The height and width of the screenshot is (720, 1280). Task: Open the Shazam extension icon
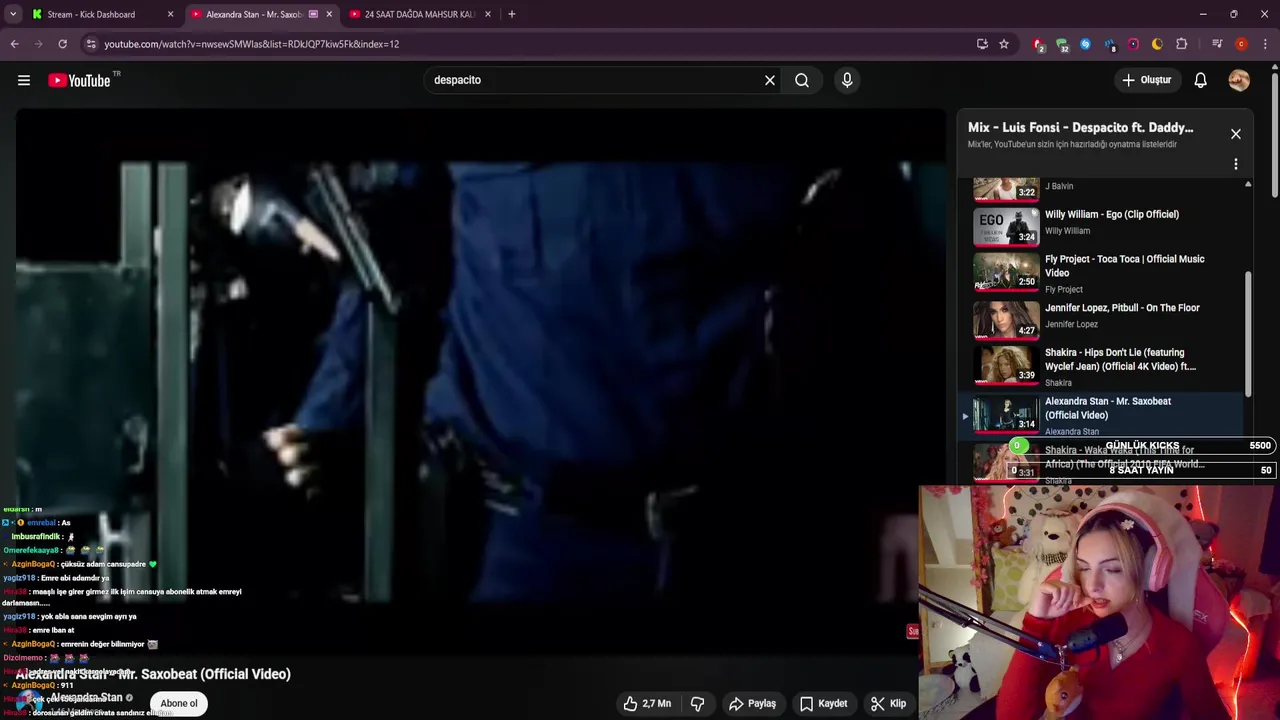1085,44
